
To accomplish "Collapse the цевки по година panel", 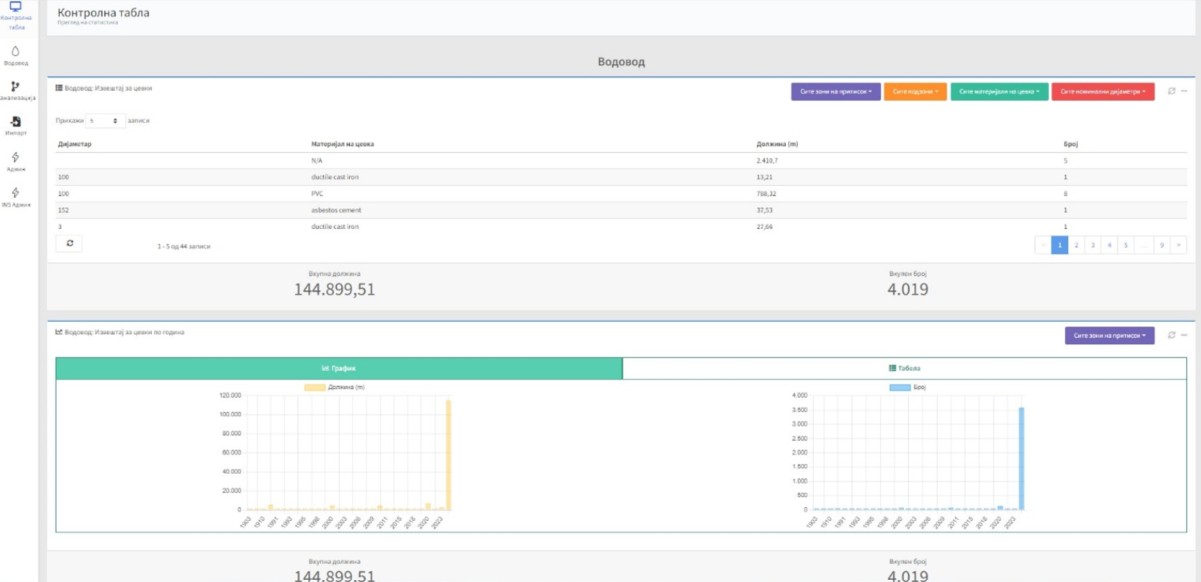I will pyautogui.click(x=1184, y=335).
